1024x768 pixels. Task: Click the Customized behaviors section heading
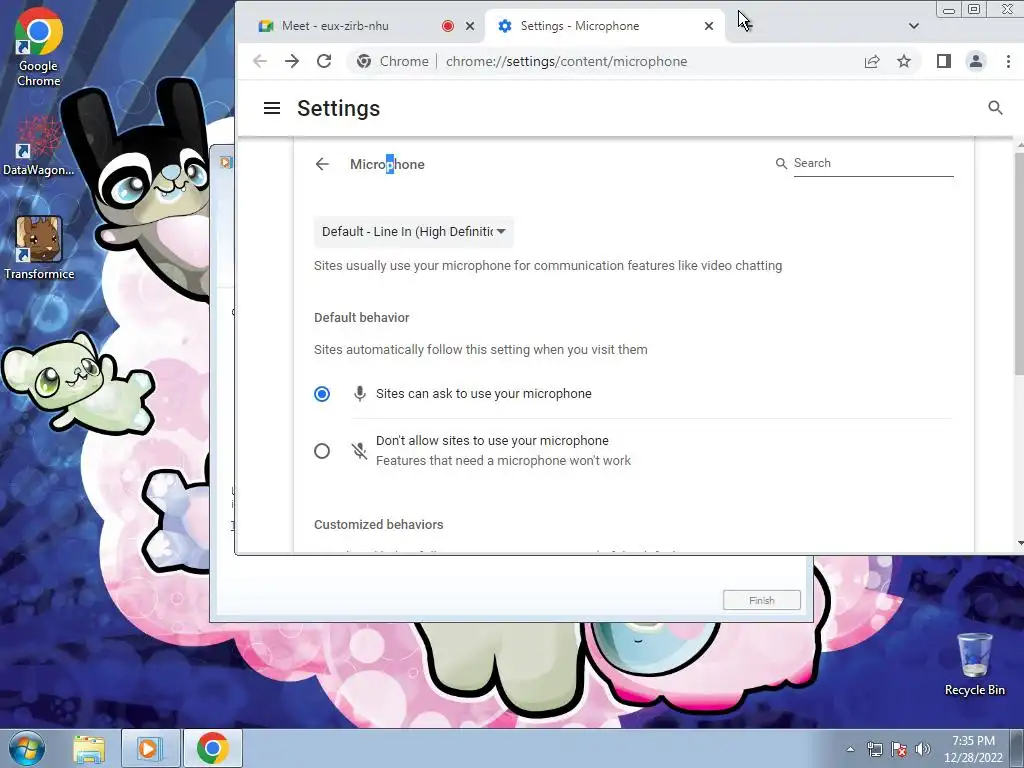pos(379,524)
